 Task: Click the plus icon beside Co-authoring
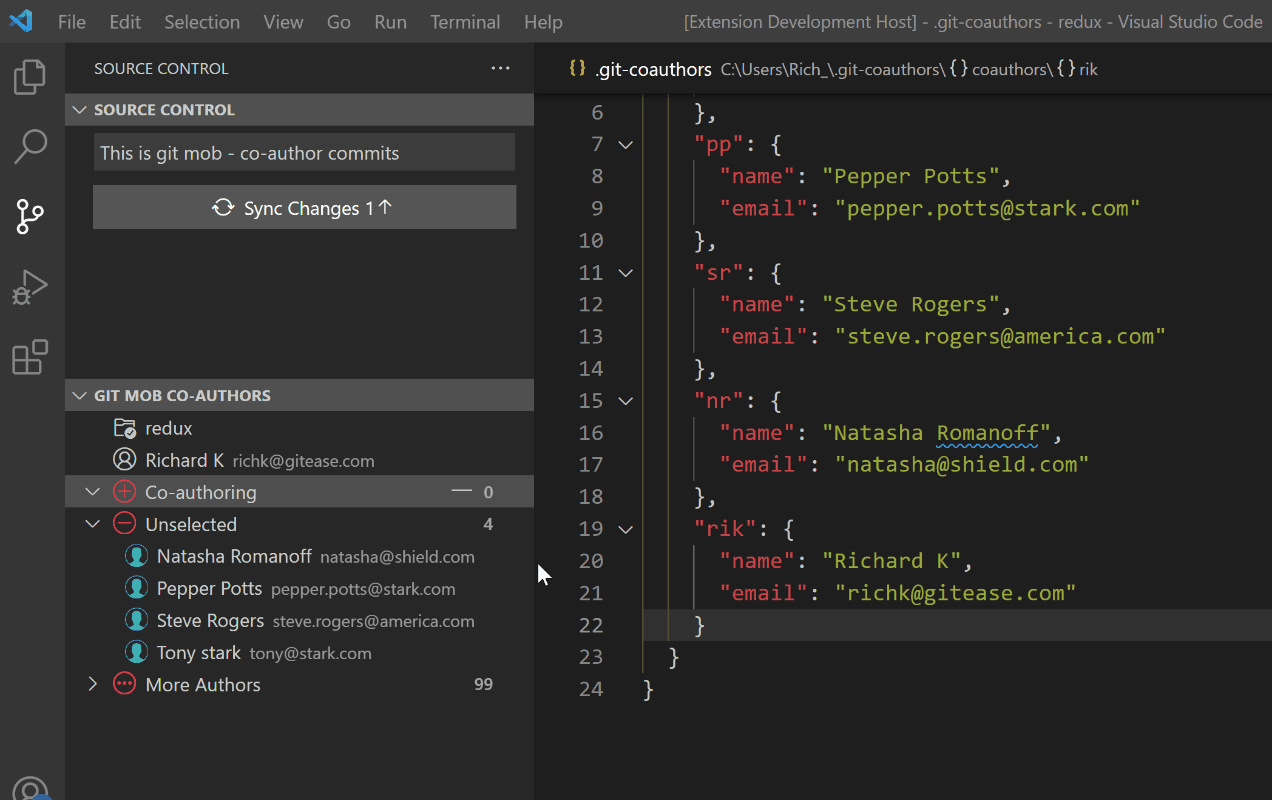point(124,491)
